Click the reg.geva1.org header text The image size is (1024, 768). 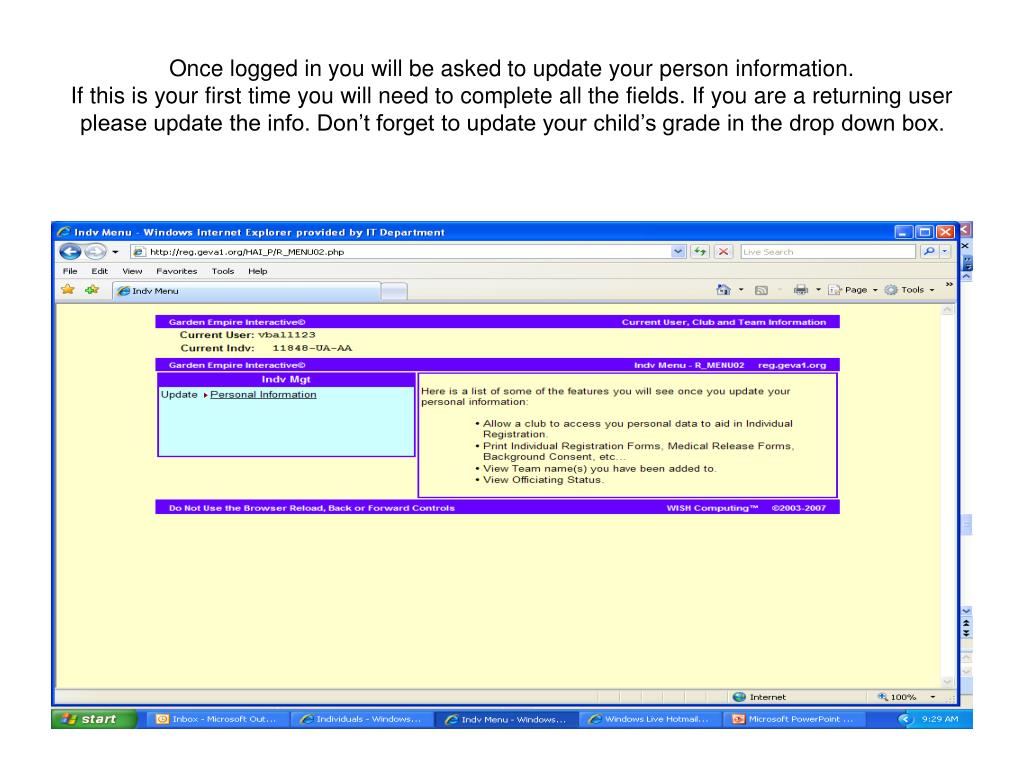click(792, 365)
